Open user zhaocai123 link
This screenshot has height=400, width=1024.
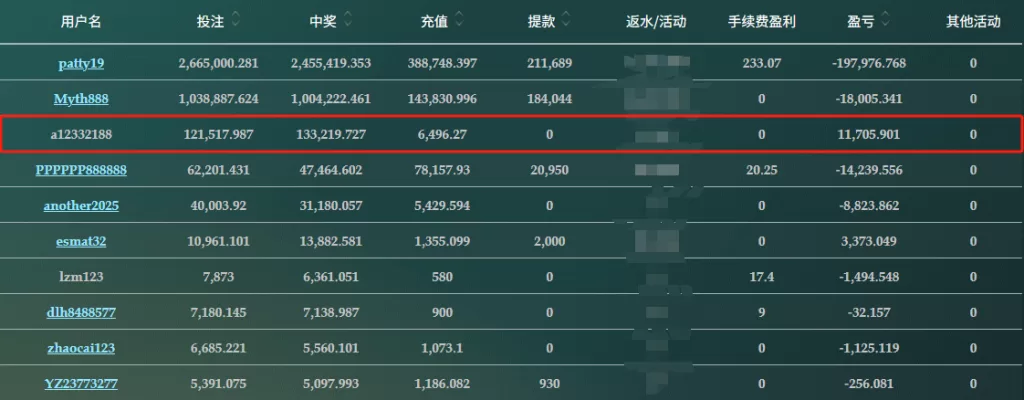tap(81, 348)
